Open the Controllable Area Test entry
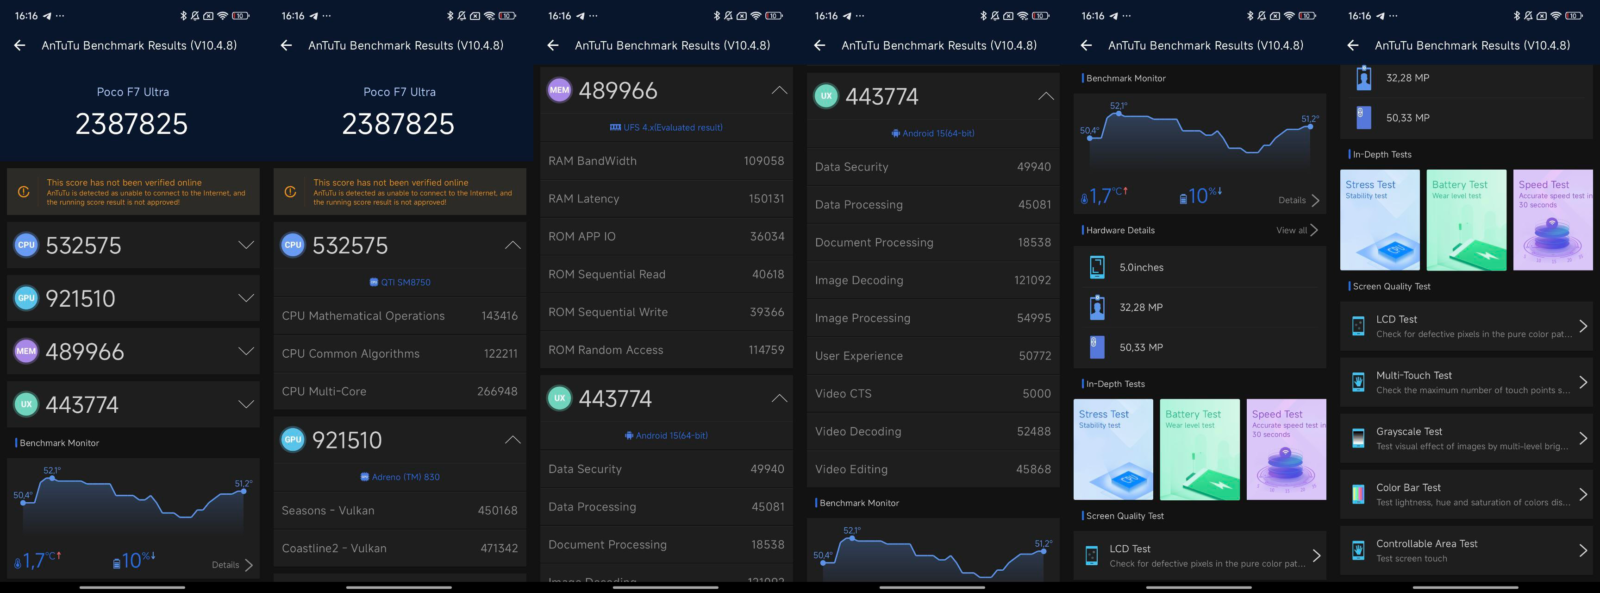 [x=1466, y=550]
